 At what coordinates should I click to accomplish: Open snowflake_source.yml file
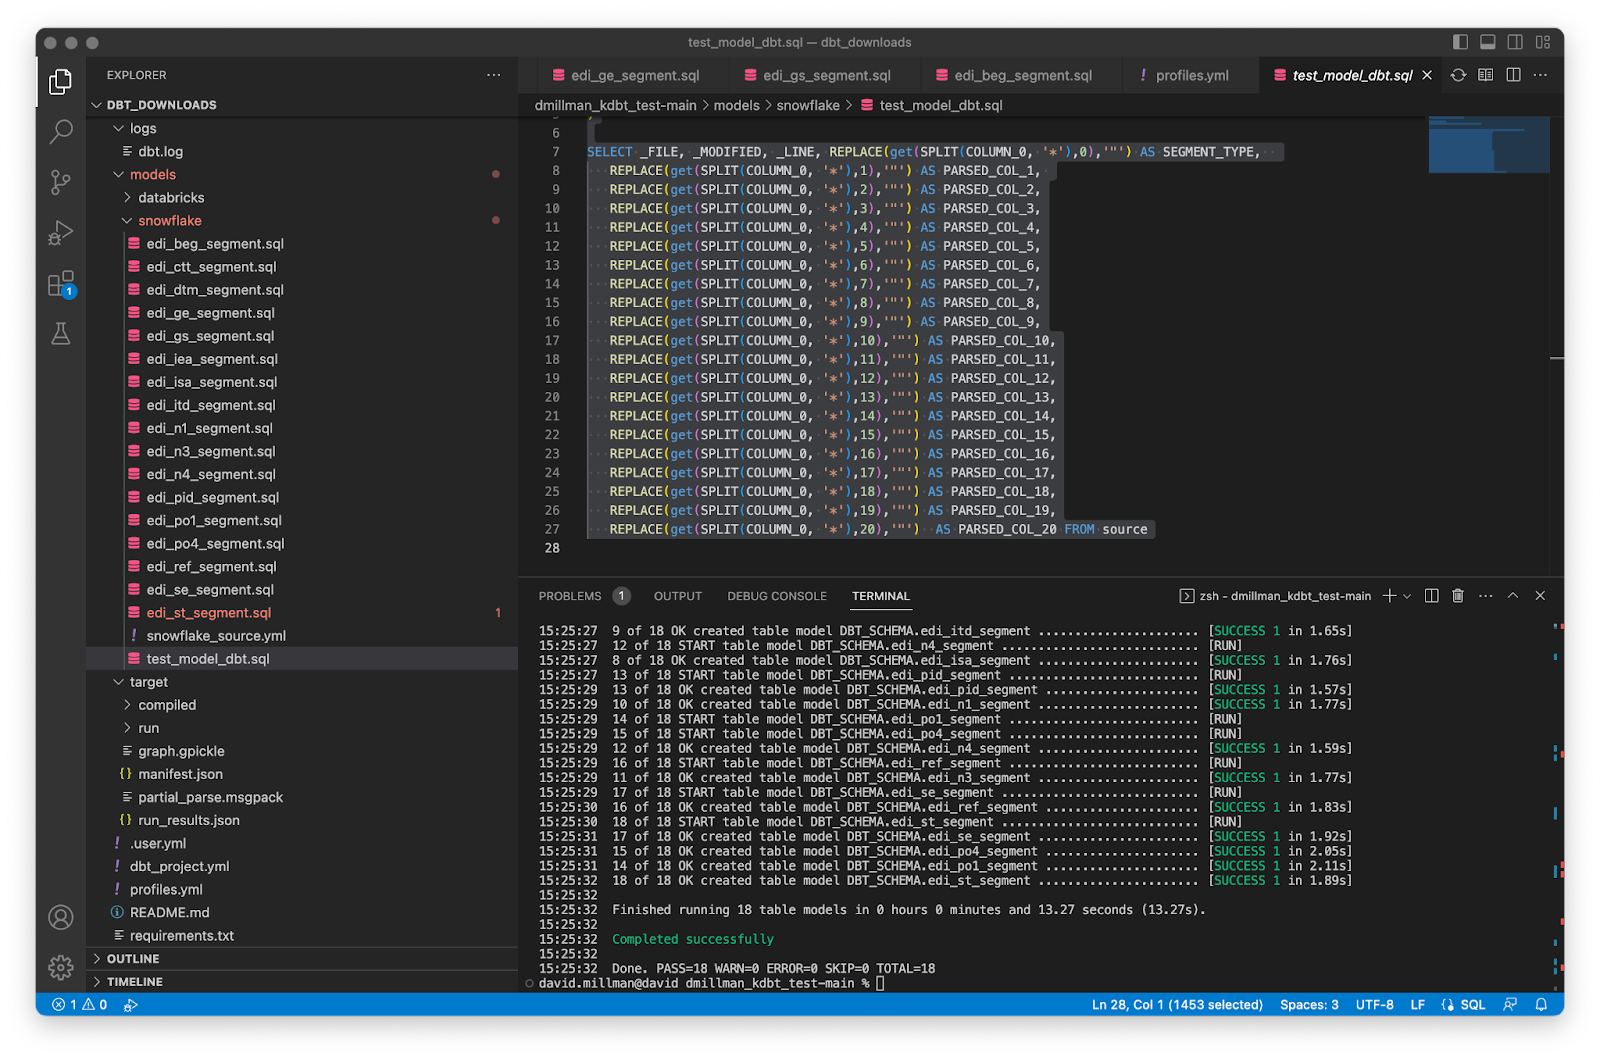(x=302, y=636)
